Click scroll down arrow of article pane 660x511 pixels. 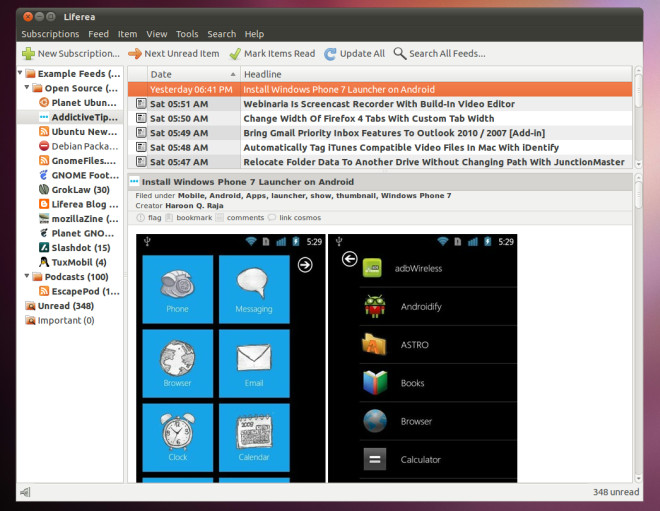pos(639,478)
